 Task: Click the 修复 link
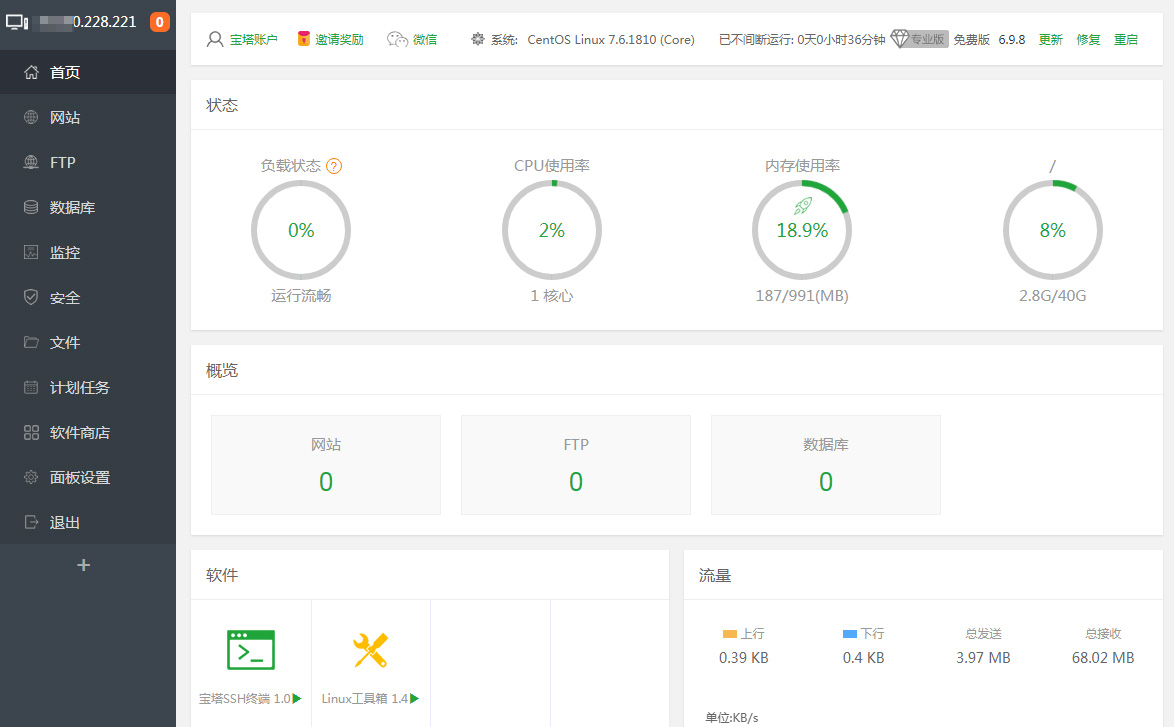coord(1088,40)
